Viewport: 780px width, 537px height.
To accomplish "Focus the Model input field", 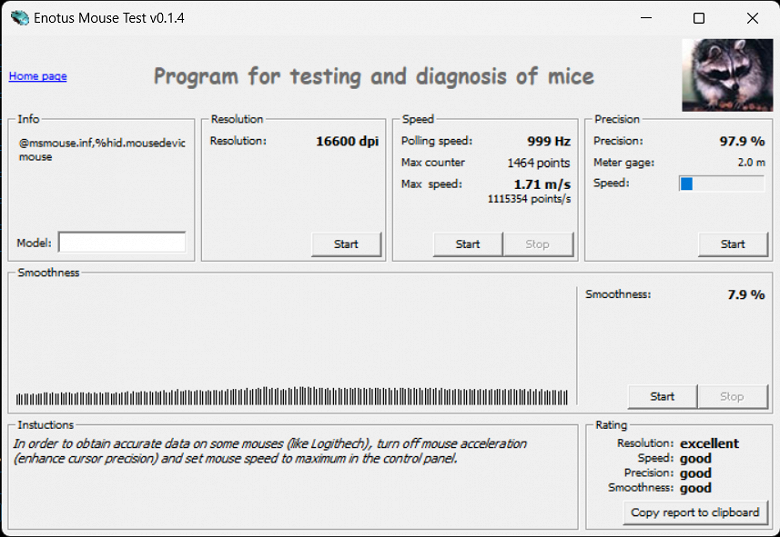I will 122,243.
